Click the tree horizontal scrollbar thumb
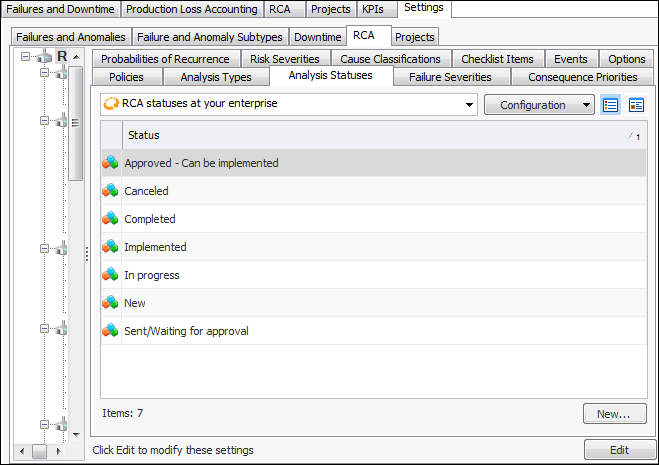 click(40, 451)
